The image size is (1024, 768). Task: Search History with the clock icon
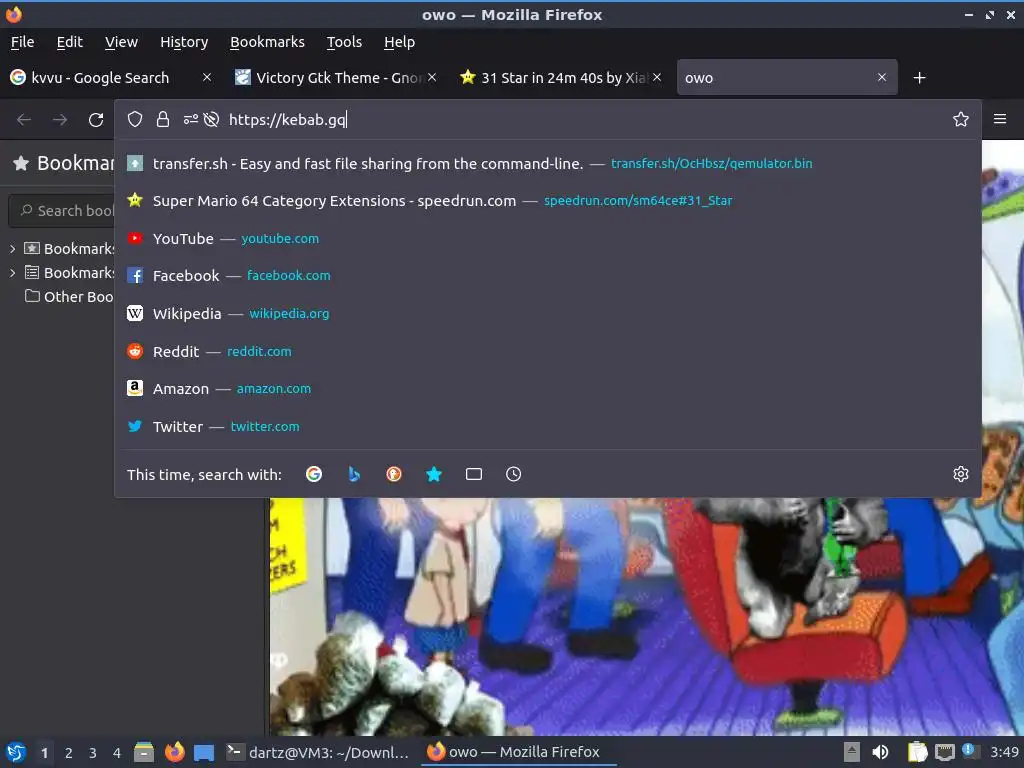point(513,474)
